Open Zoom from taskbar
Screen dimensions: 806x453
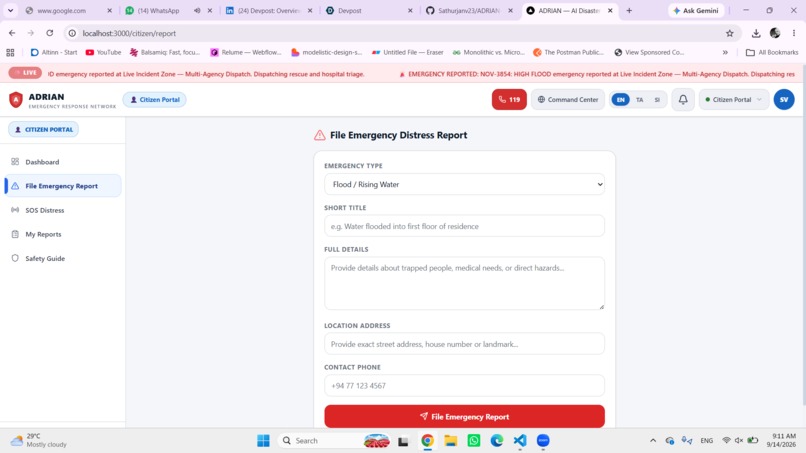coord(543,441)
